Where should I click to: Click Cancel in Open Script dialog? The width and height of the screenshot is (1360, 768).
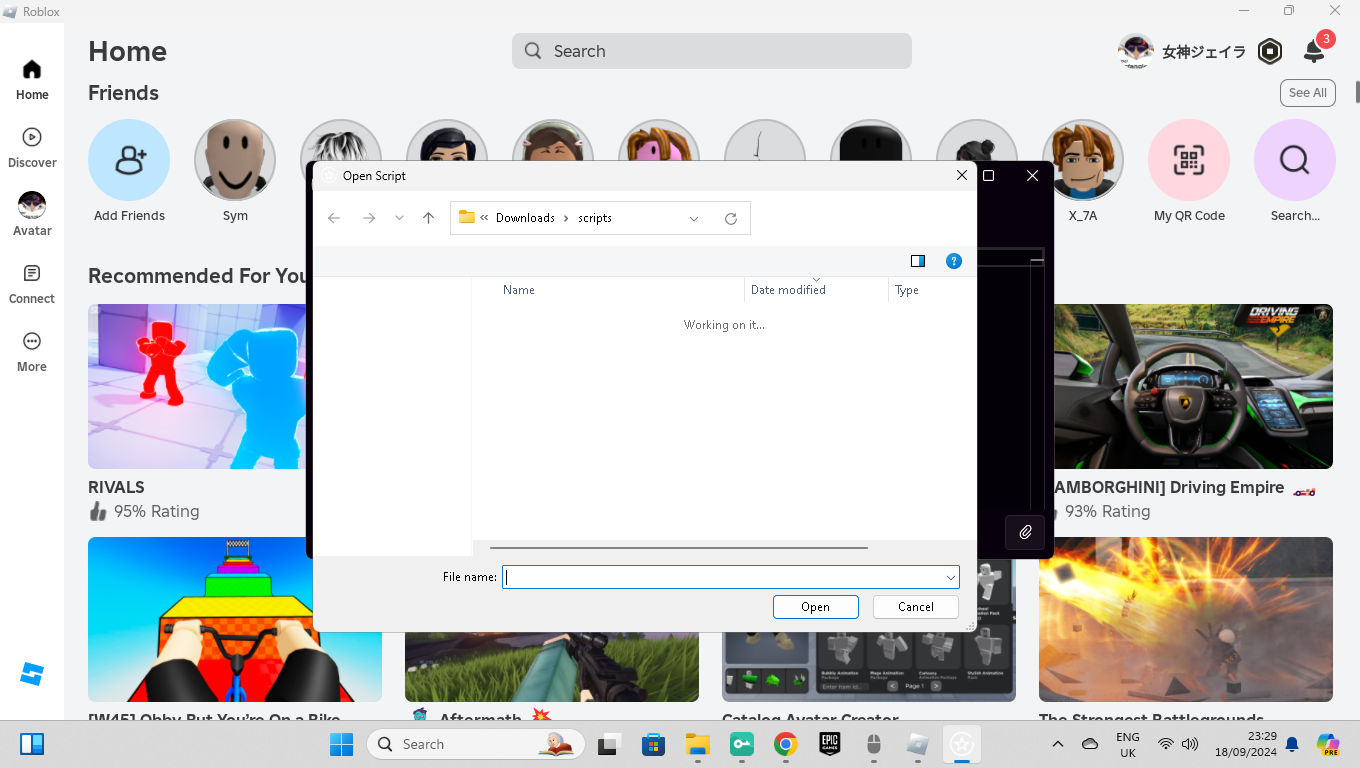point(916,607)
